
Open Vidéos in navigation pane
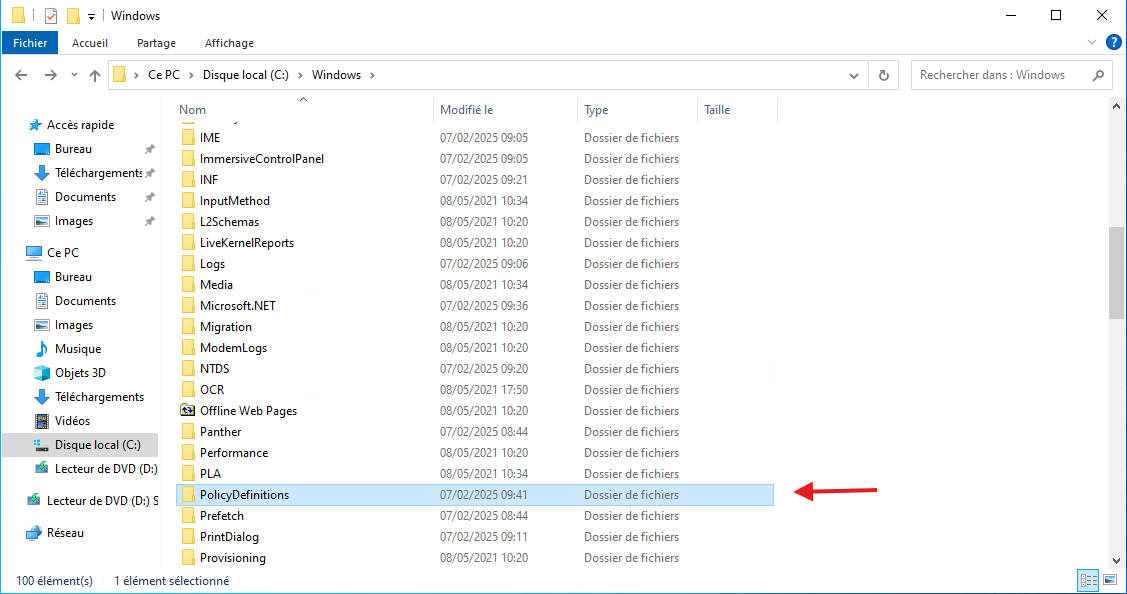coord(73,421)
